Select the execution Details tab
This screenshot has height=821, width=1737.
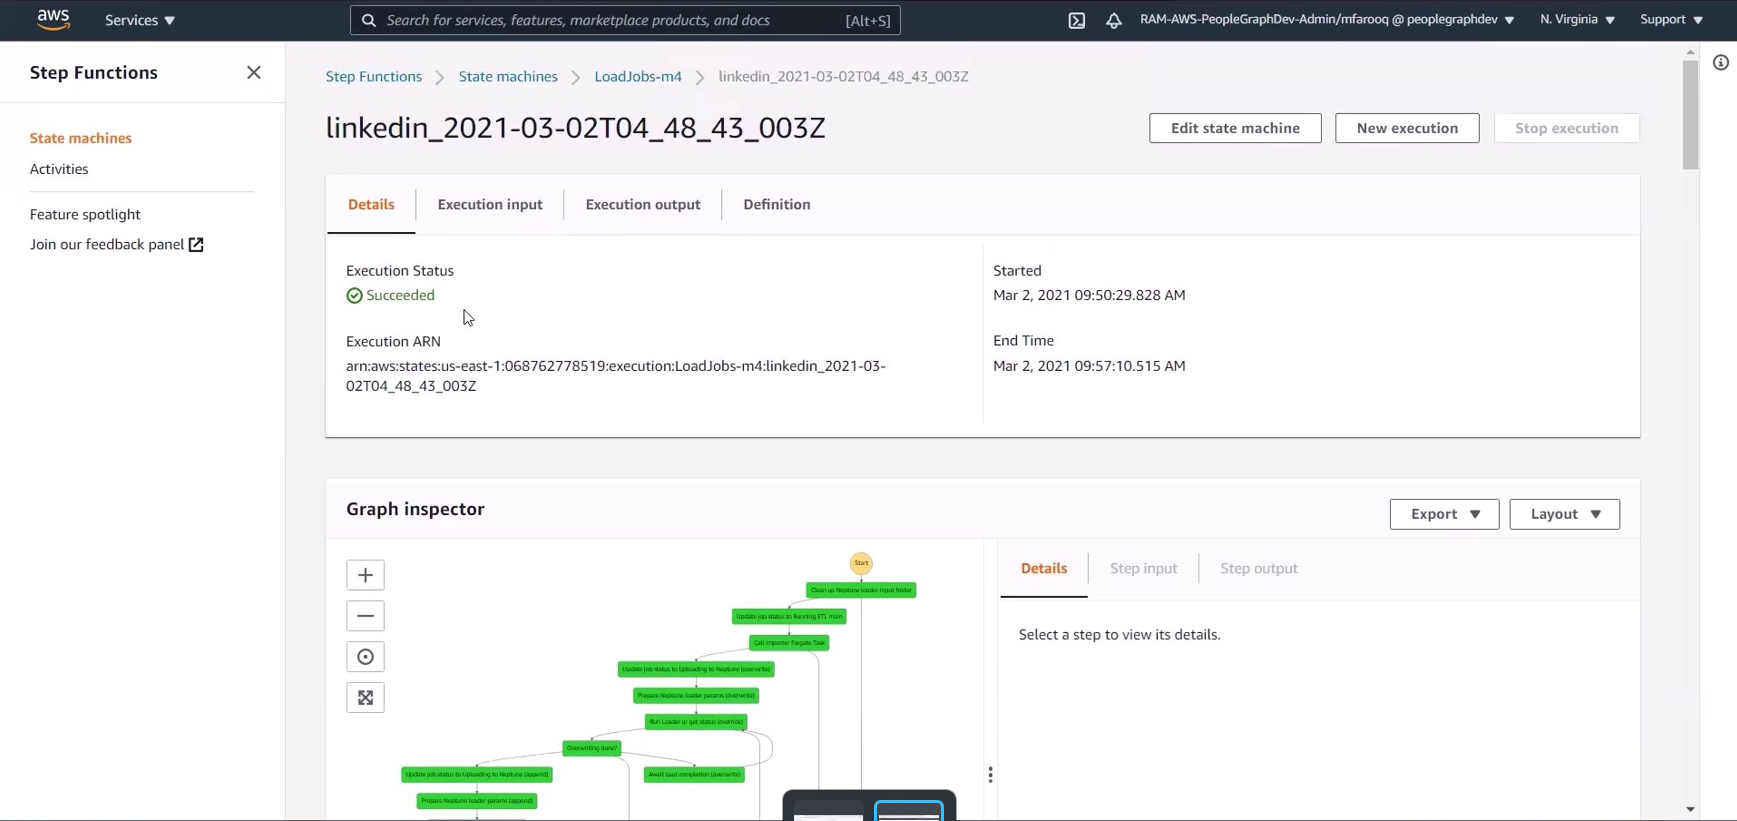[x=371, y=205]
